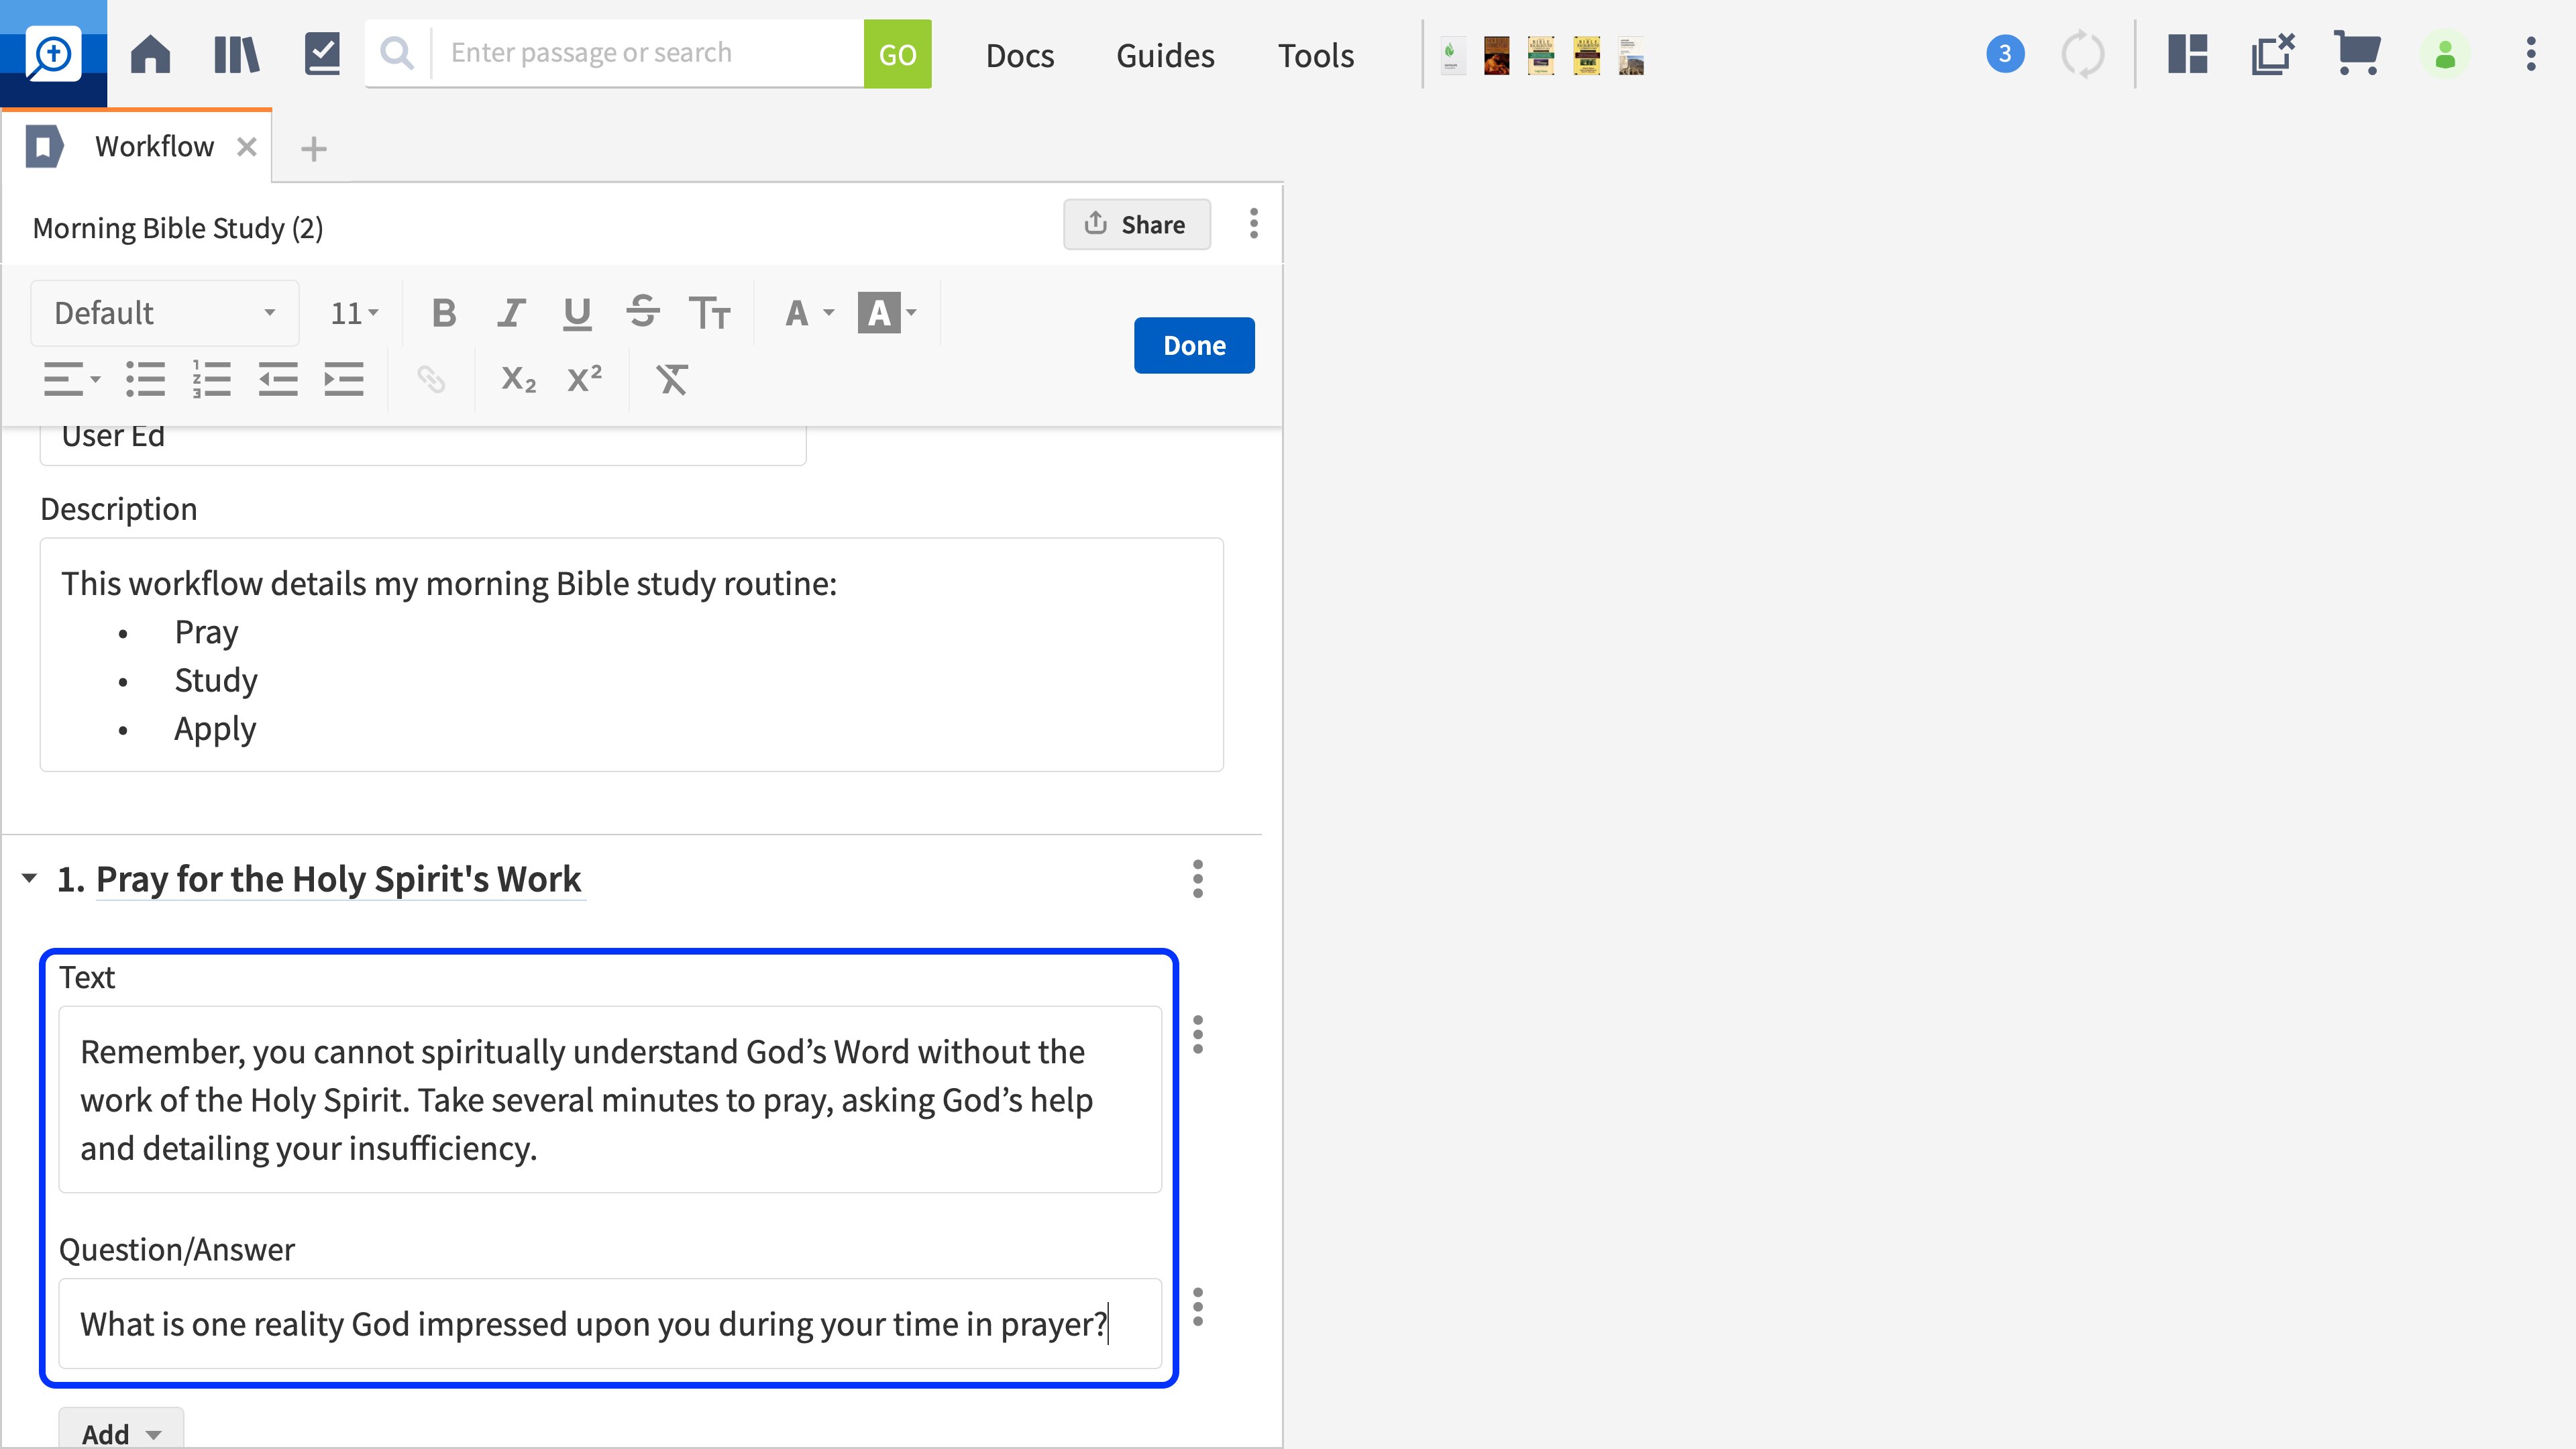
Task: Click the Share button
Action: point(1136,224)
